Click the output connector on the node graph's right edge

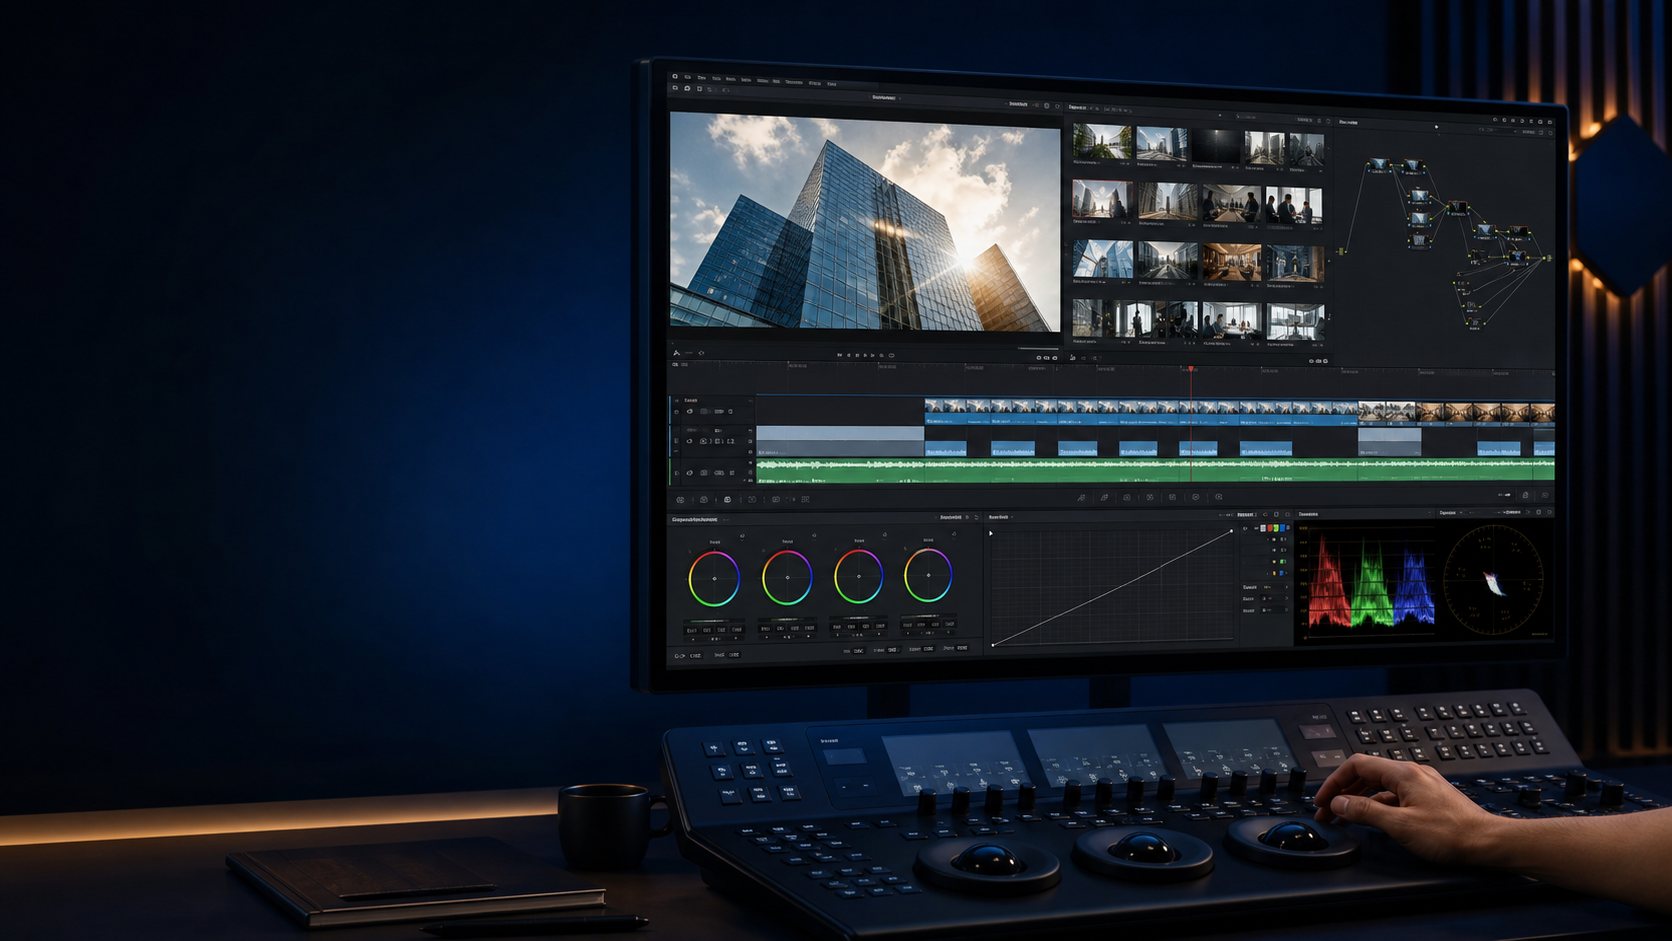[x=1549, y=258]
